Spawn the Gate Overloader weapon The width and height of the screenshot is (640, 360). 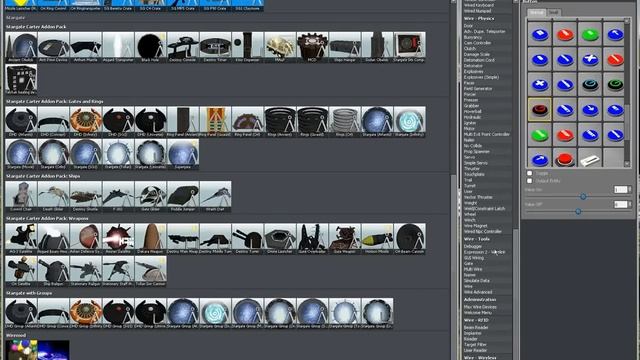pos(313,239)
